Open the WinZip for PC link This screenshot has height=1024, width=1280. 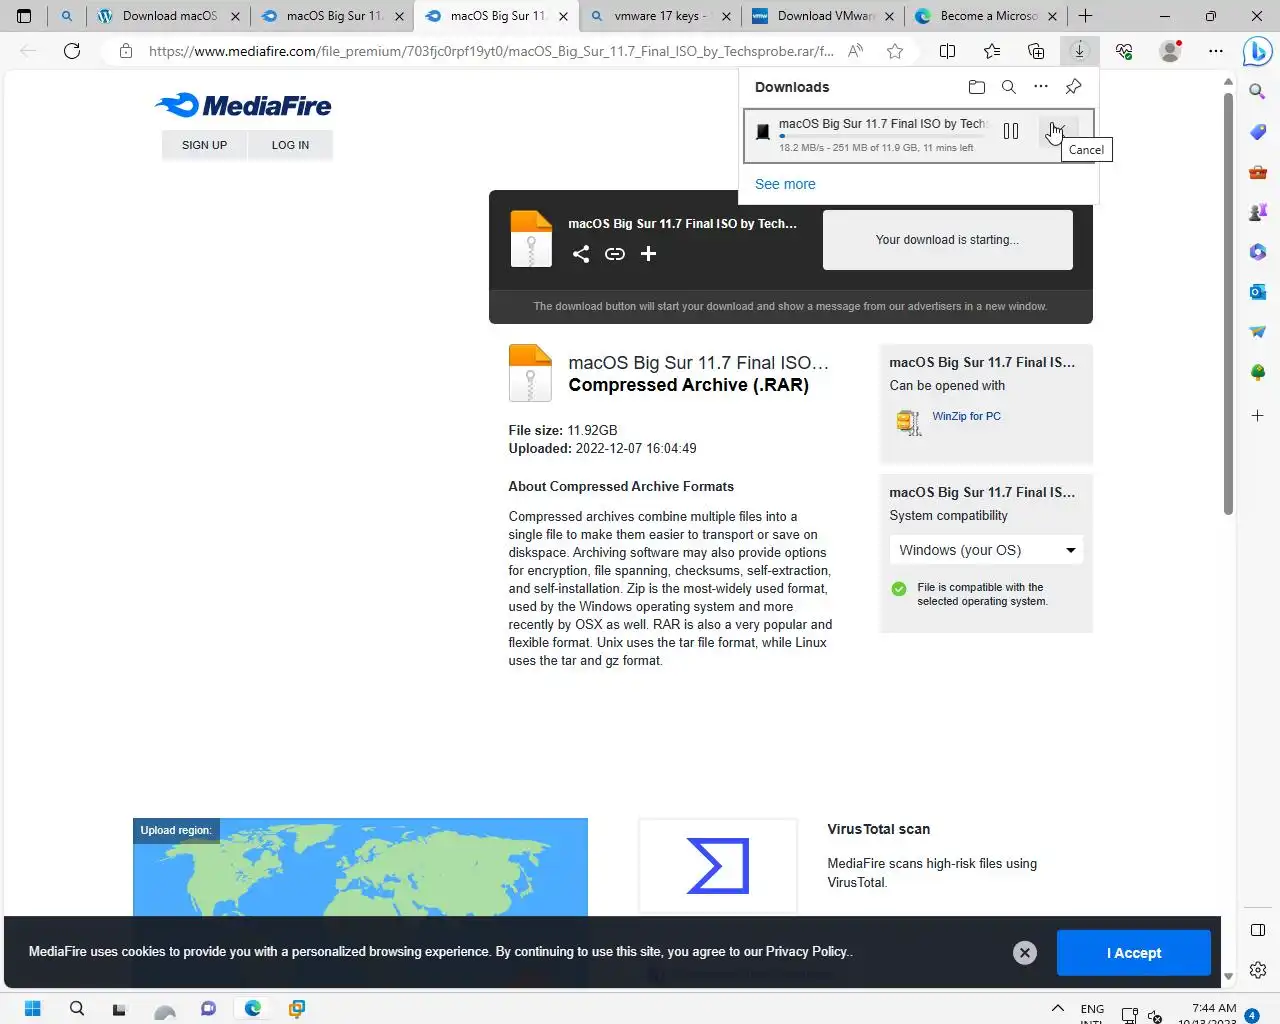point(966,416)
